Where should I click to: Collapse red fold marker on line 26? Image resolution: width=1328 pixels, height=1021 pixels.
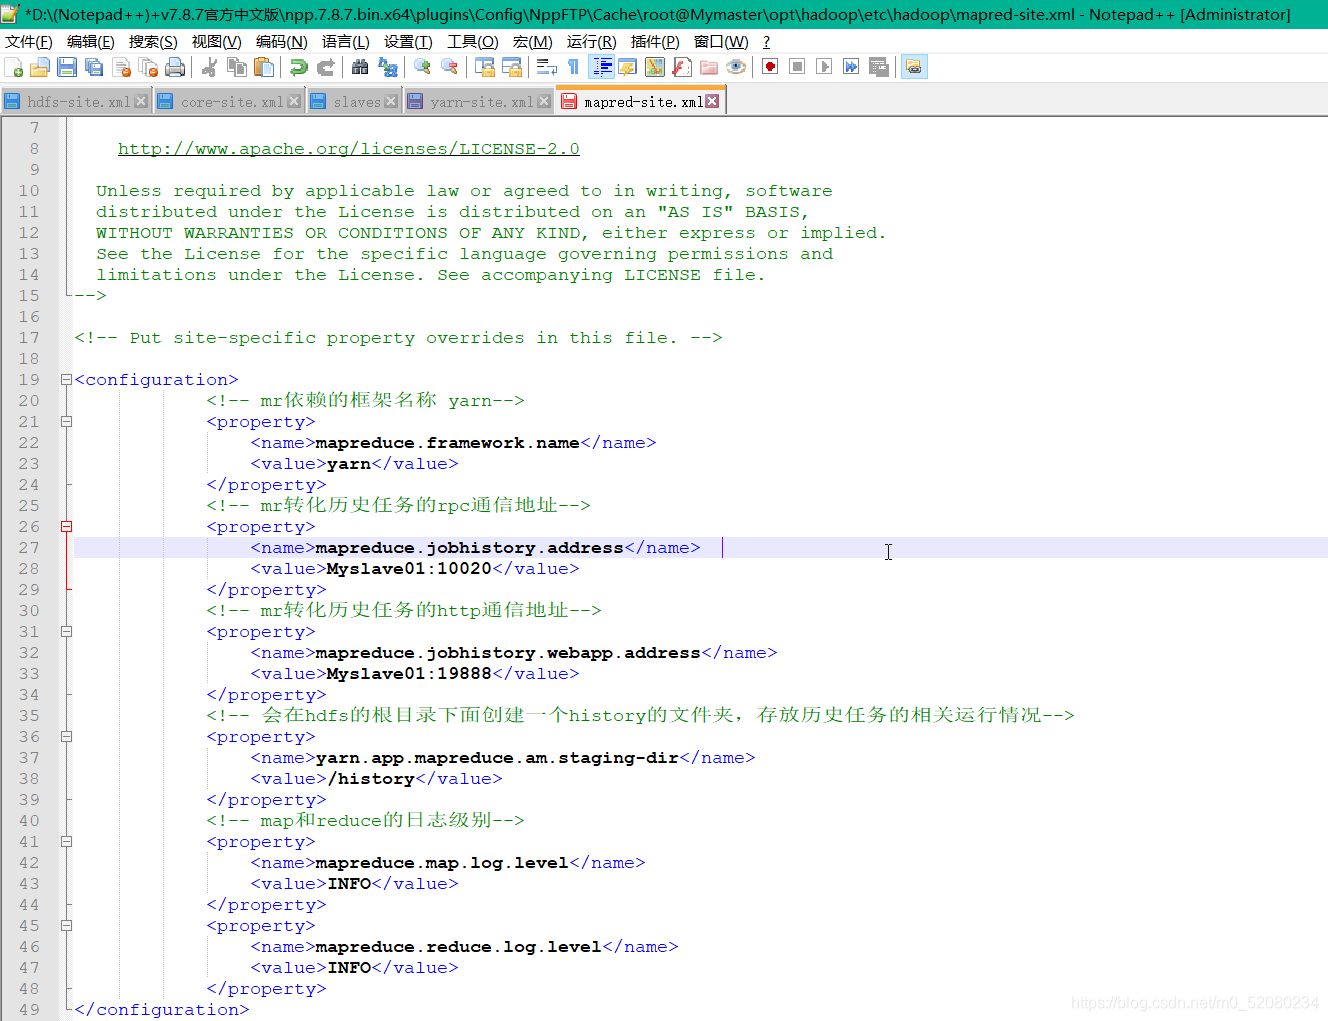(x=66, y=526)
